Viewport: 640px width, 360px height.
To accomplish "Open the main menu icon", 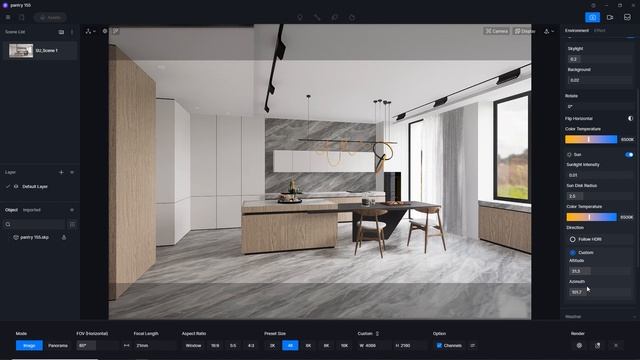I will tap(8, 18).
